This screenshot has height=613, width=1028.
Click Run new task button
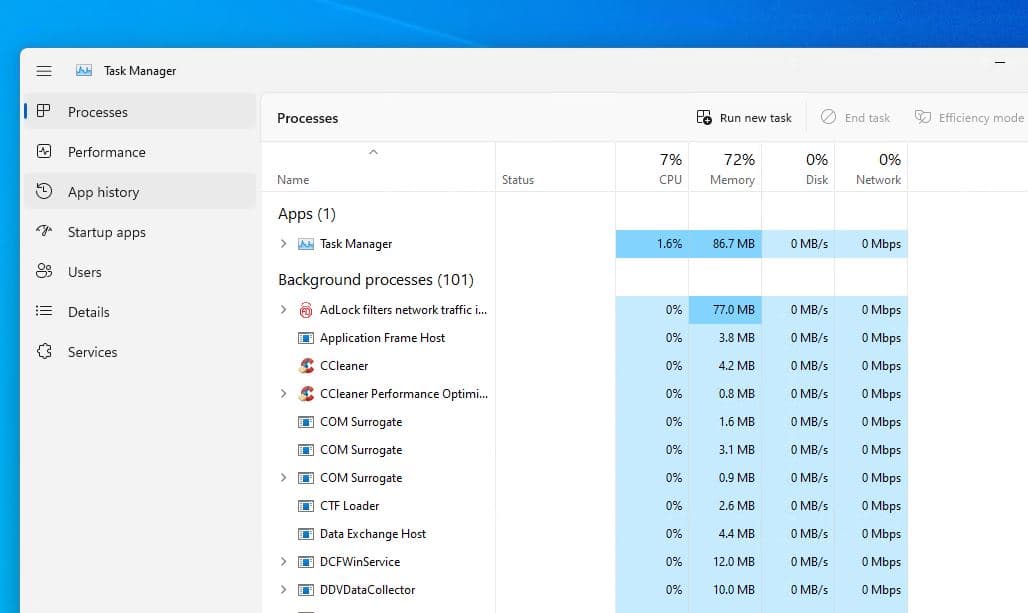[x=744, y=117]
